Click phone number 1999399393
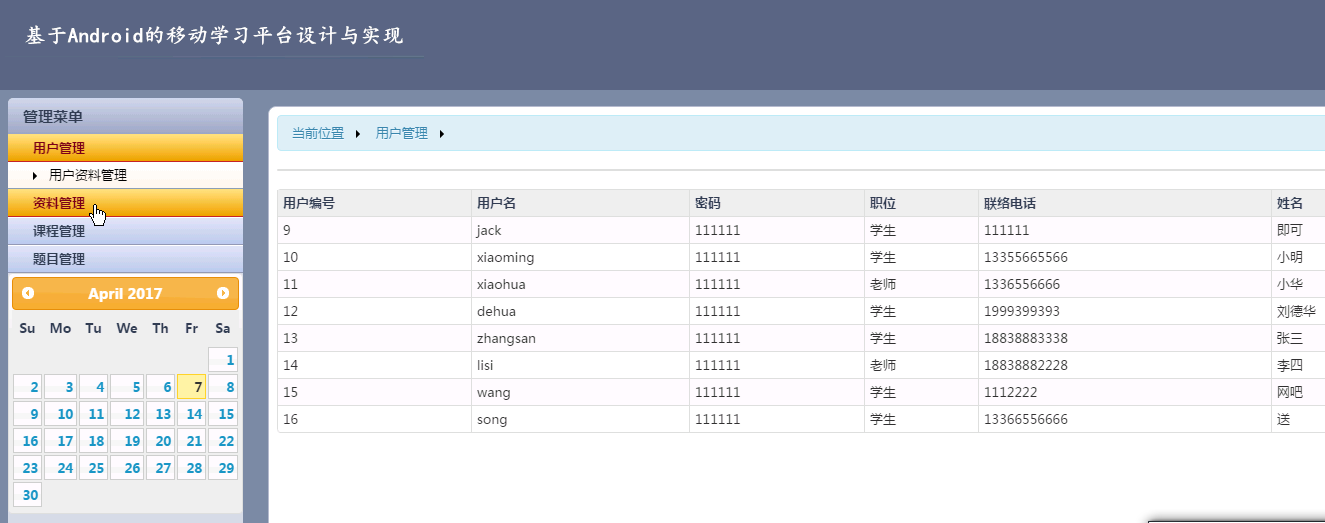Screen dimensions: 1325x523 pos(1022,311)
